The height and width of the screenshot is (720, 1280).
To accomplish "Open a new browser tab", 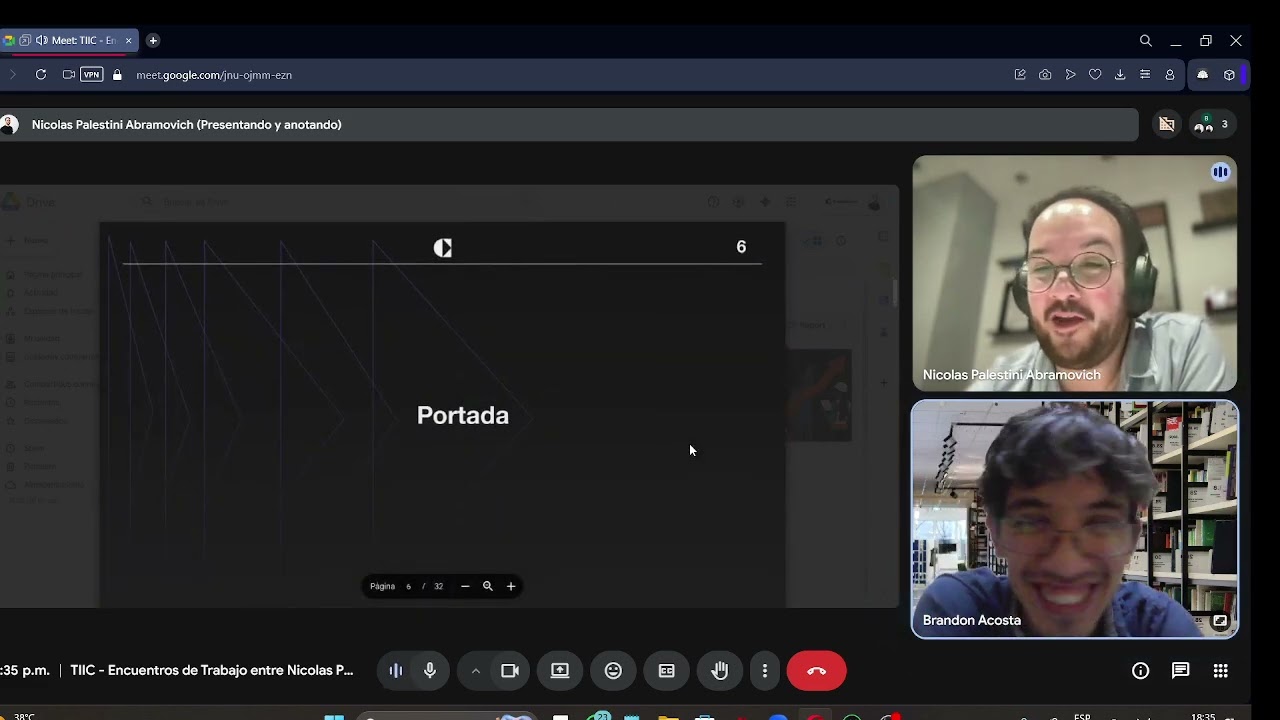I will pyautogui.click(x=153, y=41).
